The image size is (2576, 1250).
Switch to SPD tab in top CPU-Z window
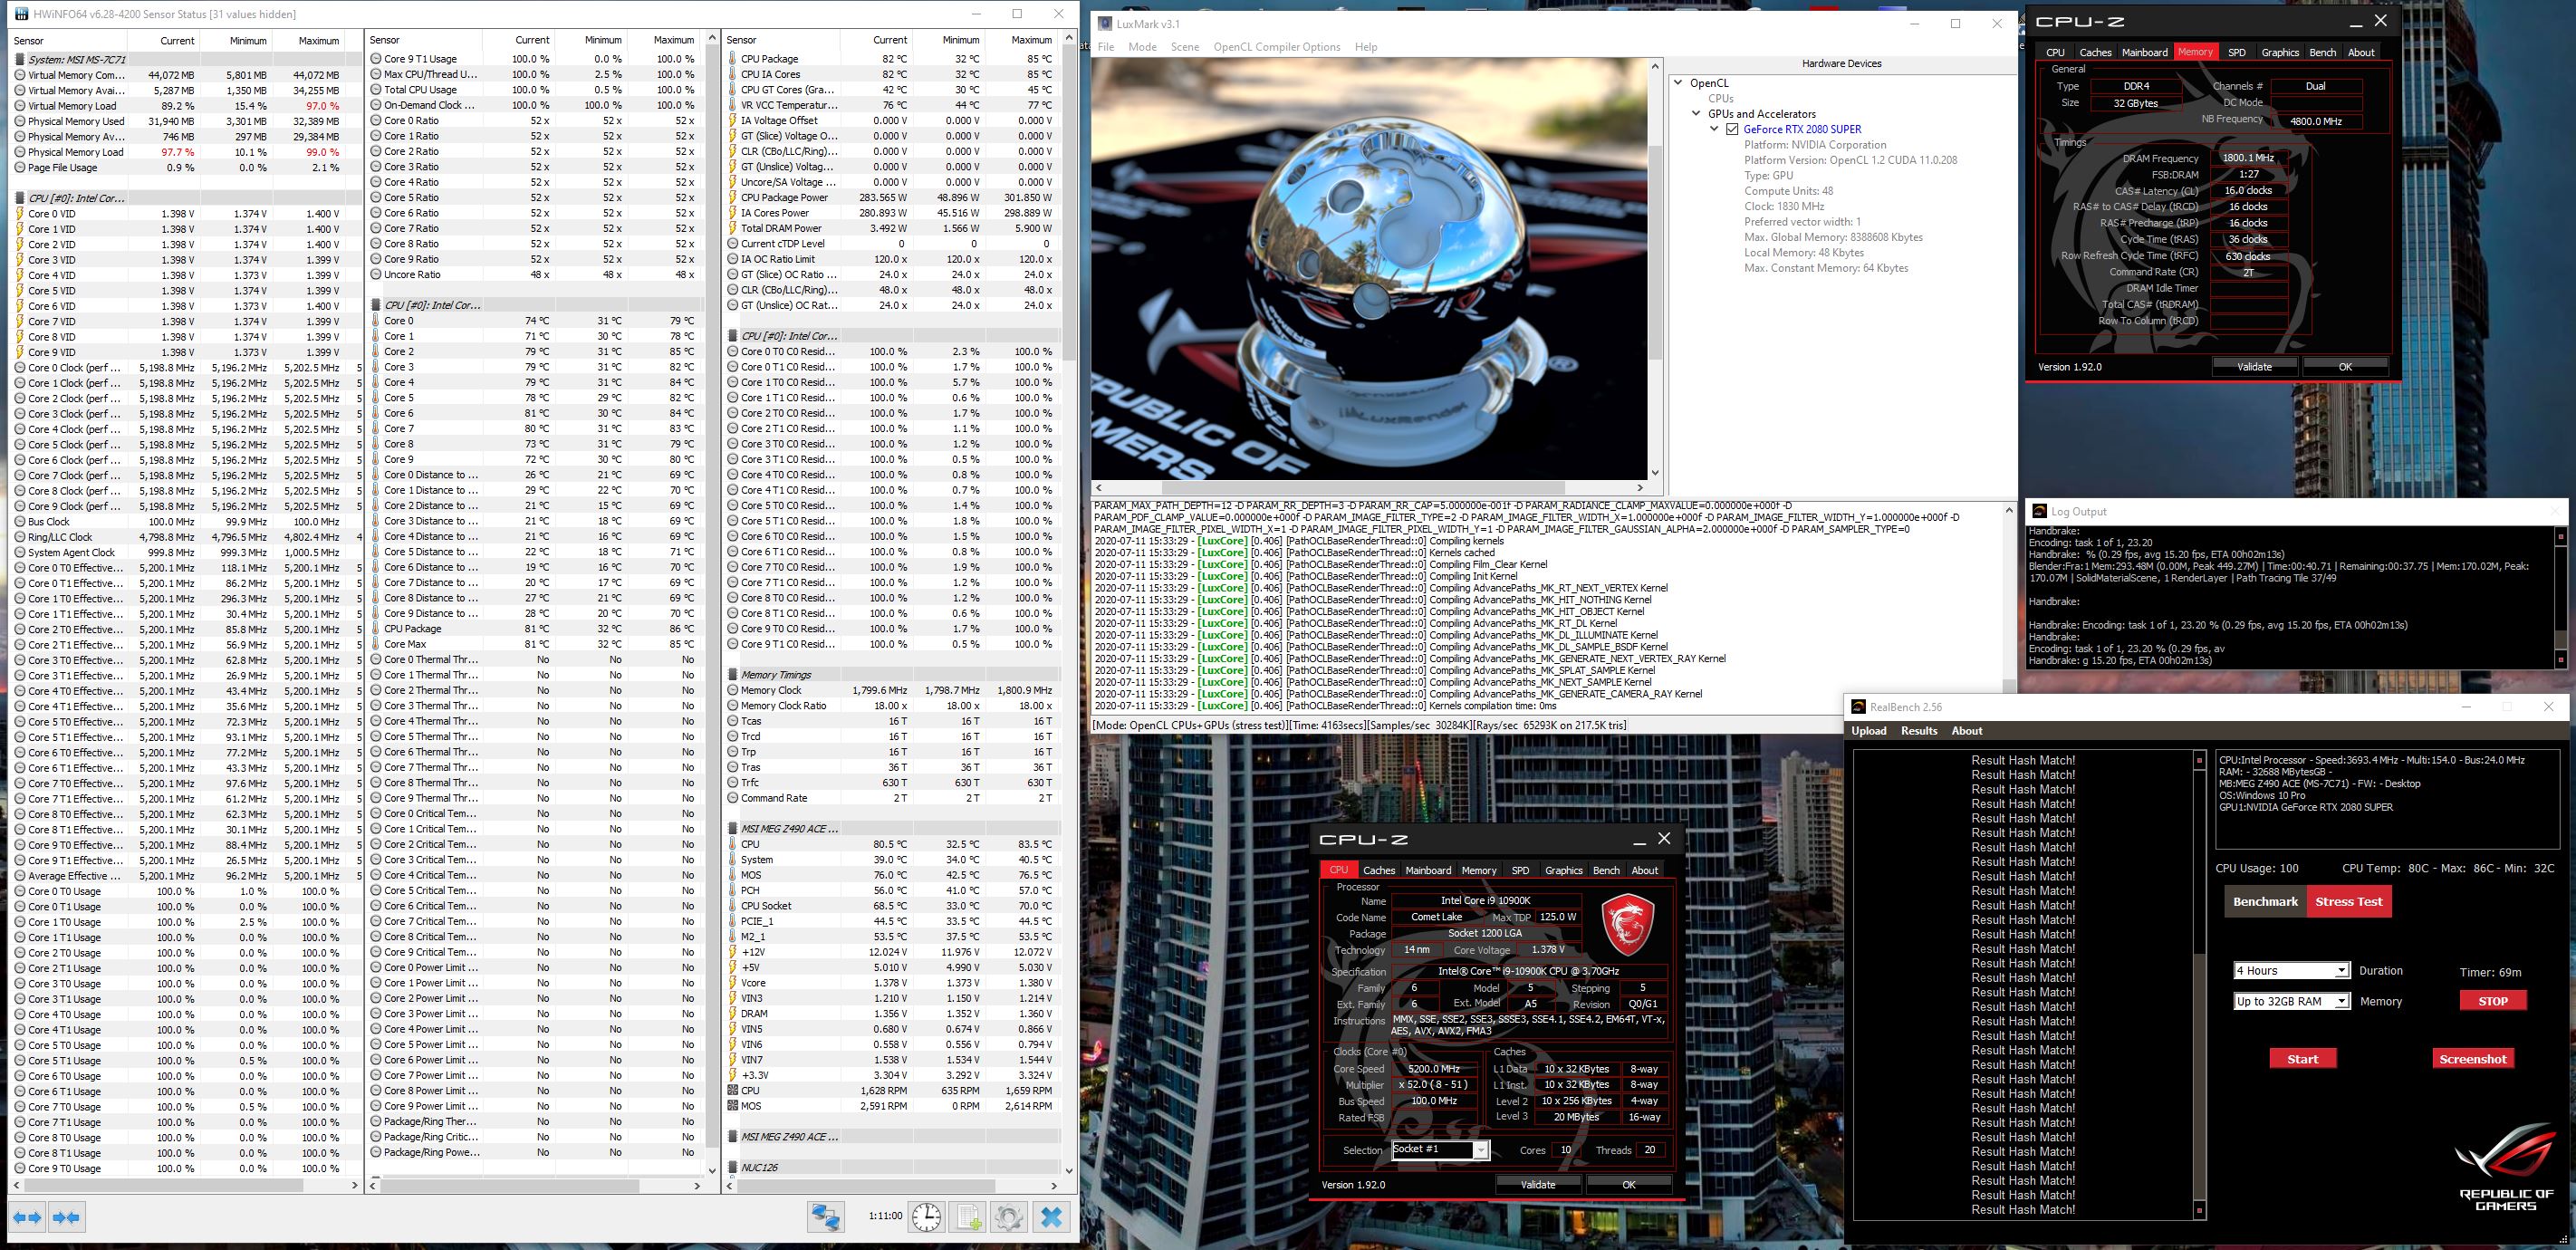coord(2237,52)
